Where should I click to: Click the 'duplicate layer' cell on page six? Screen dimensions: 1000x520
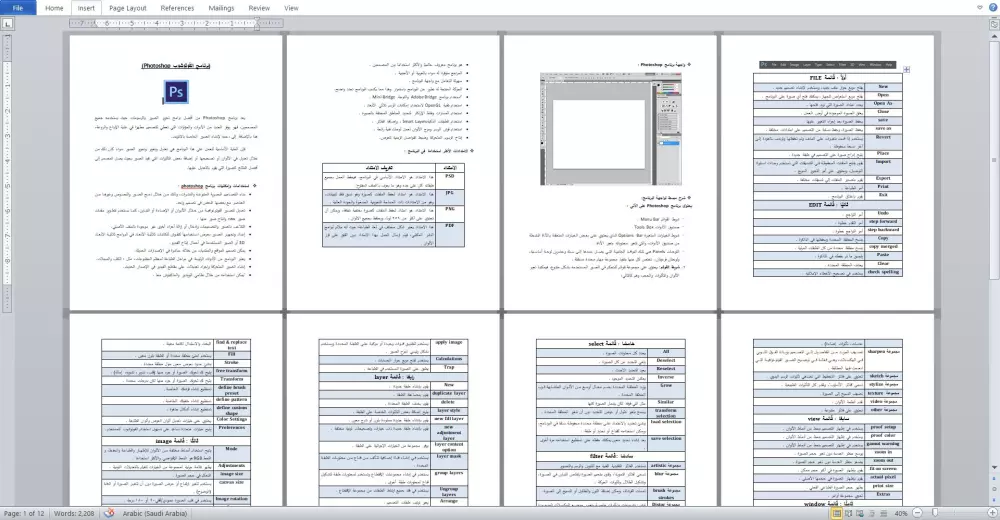450,394
